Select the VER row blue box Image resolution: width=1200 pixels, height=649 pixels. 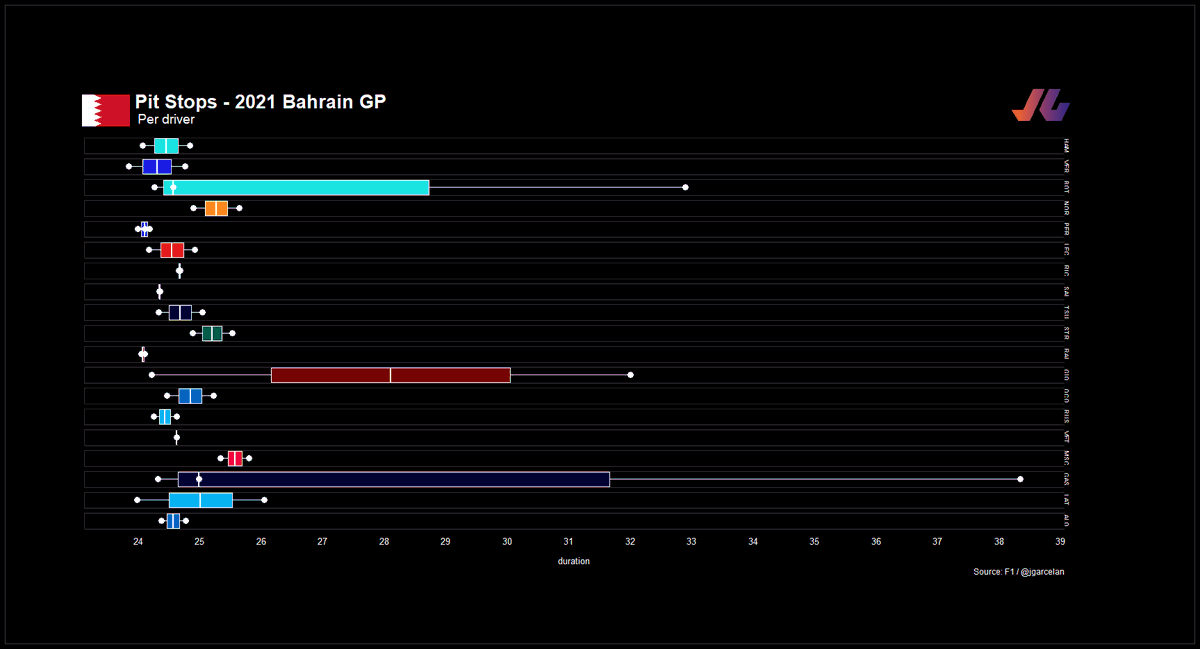pyautogui.click(x=157, y=166)
